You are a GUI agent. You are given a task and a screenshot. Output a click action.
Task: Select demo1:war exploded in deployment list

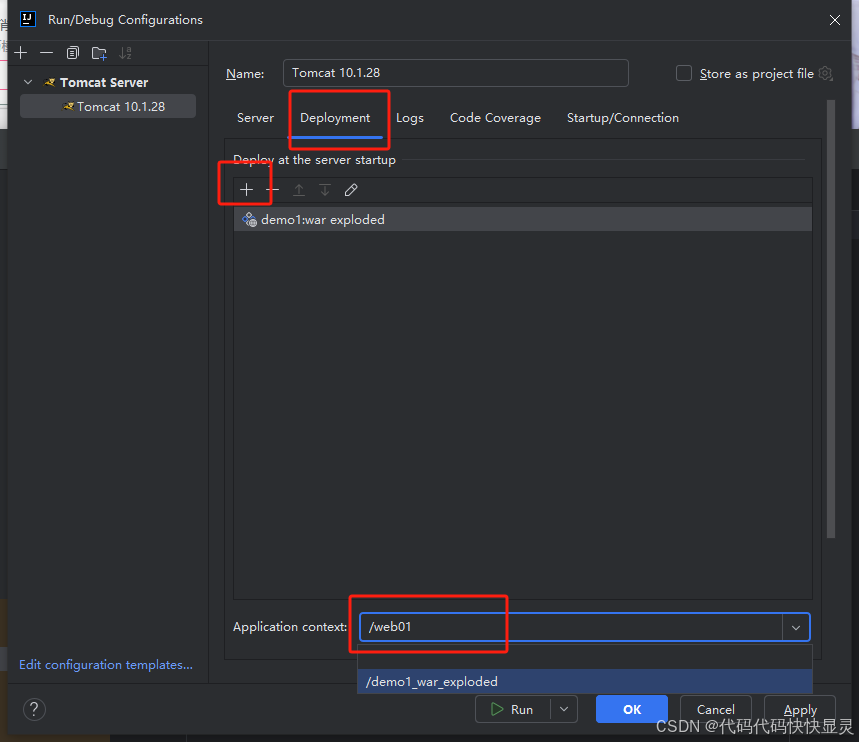pos(523,219)
